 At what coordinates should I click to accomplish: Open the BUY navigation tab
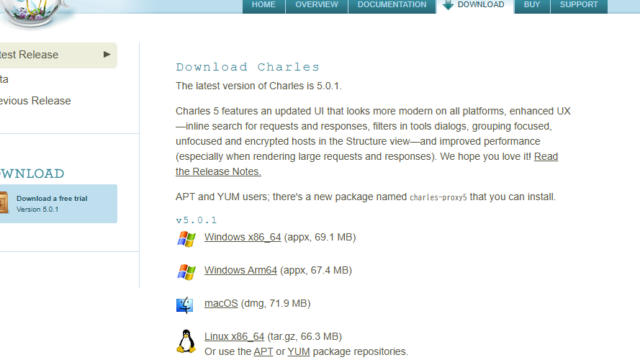point(532,6)
